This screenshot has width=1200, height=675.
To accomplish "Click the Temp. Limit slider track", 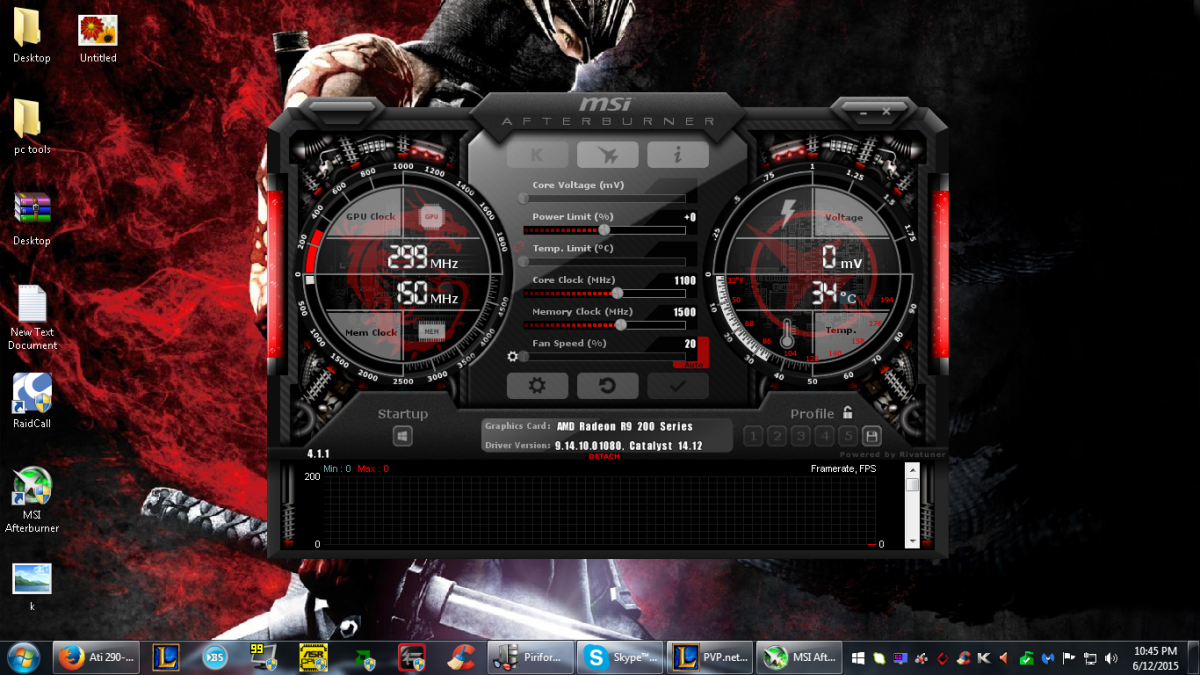I will click(x=604, y=261).
